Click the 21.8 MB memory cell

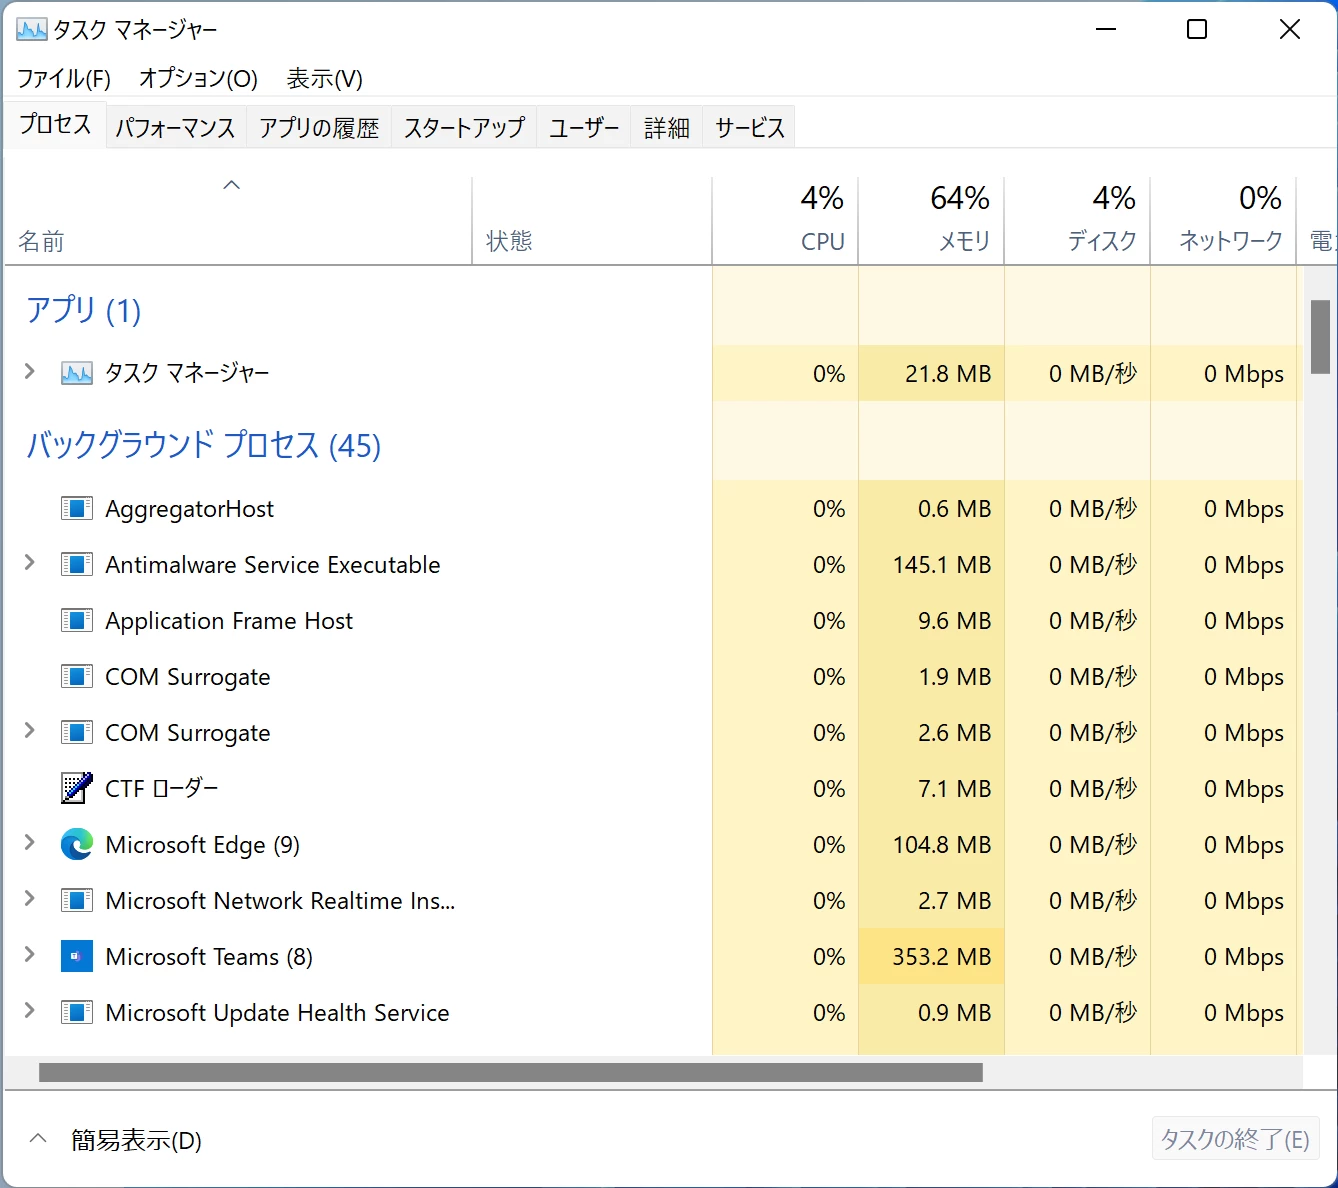coord(931,374)
